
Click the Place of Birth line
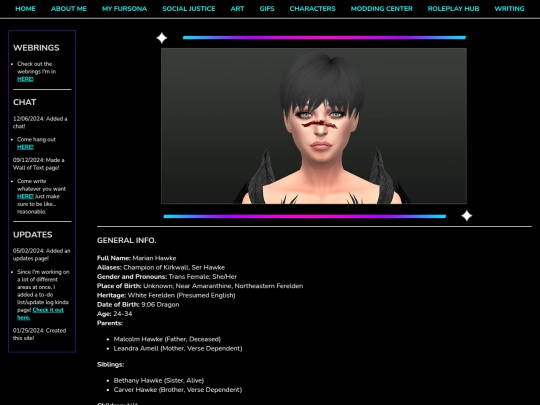click(x=200, y=286)
